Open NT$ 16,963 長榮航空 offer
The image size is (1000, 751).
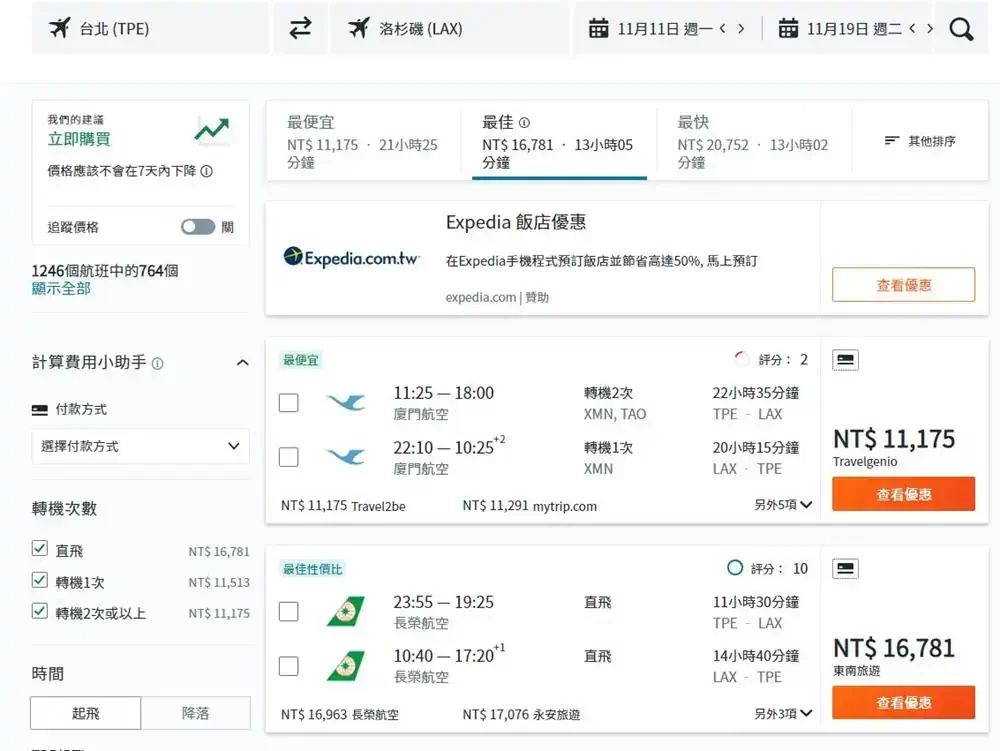pyautogui.click(x=340, y=715)
